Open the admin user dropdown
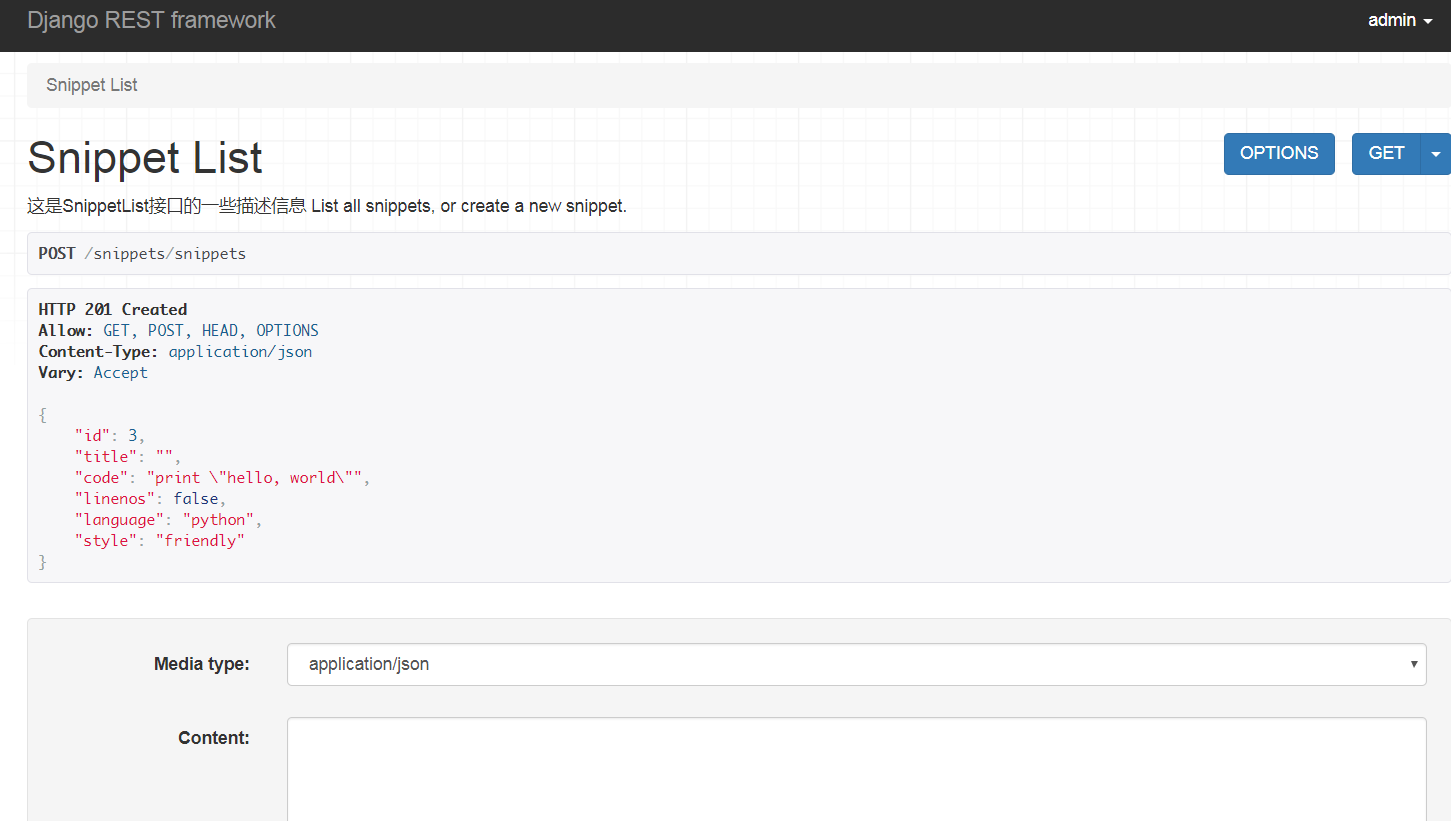The height and width of the screenshot is (821, 1451). pos(1400,20)
